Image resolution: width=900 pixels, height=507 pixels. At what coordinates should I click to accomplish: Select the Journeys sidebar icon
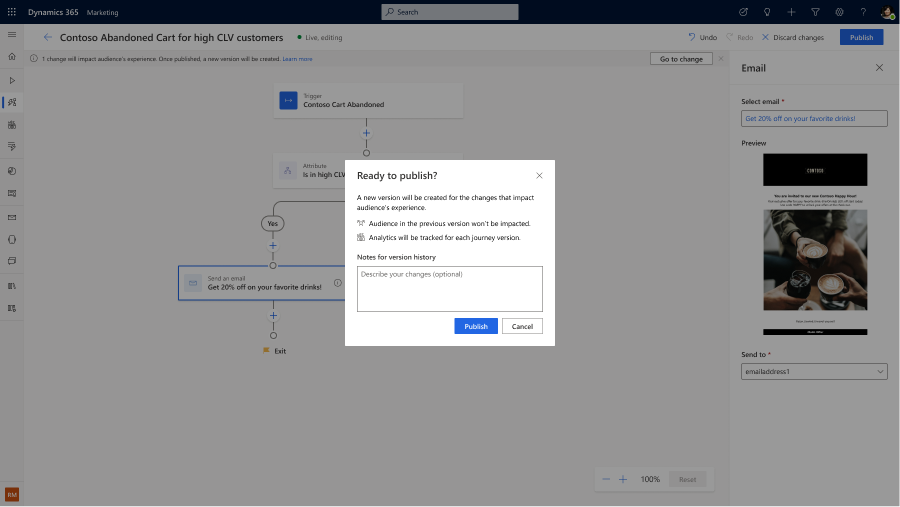12,102
